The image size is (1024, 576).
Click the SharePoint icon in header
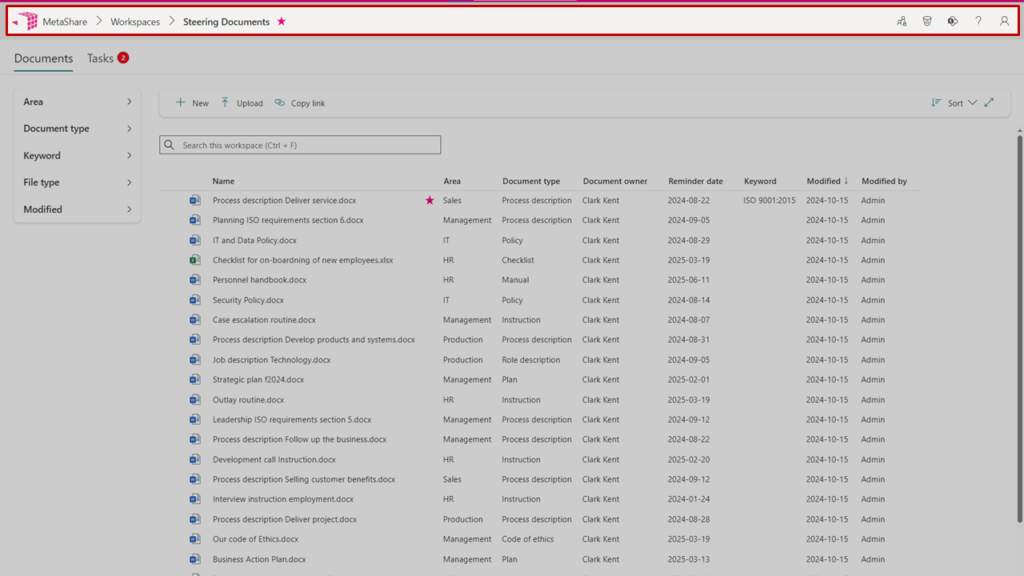point(953,21)
